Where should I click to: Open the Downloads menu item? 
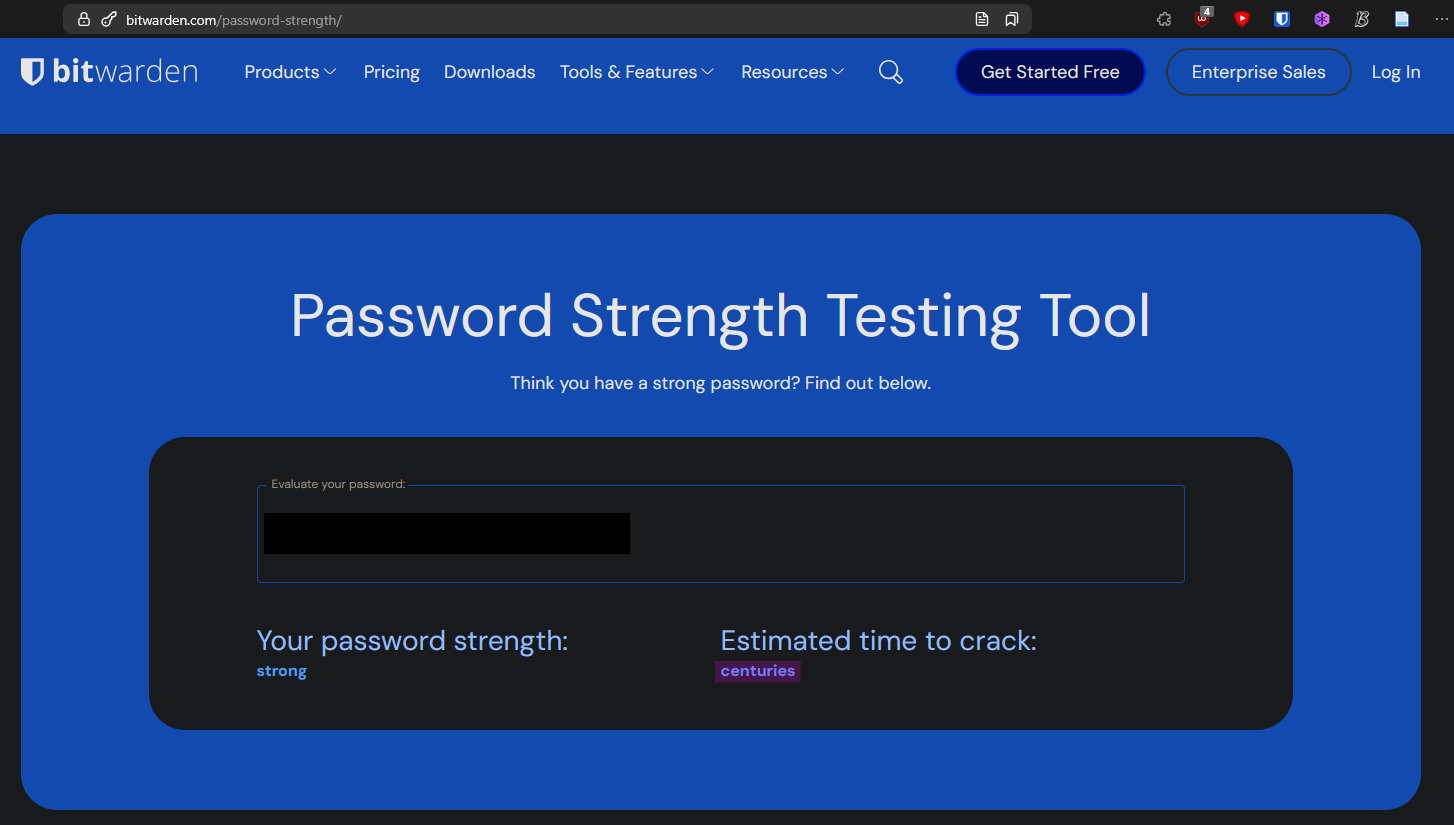[490, 72]
